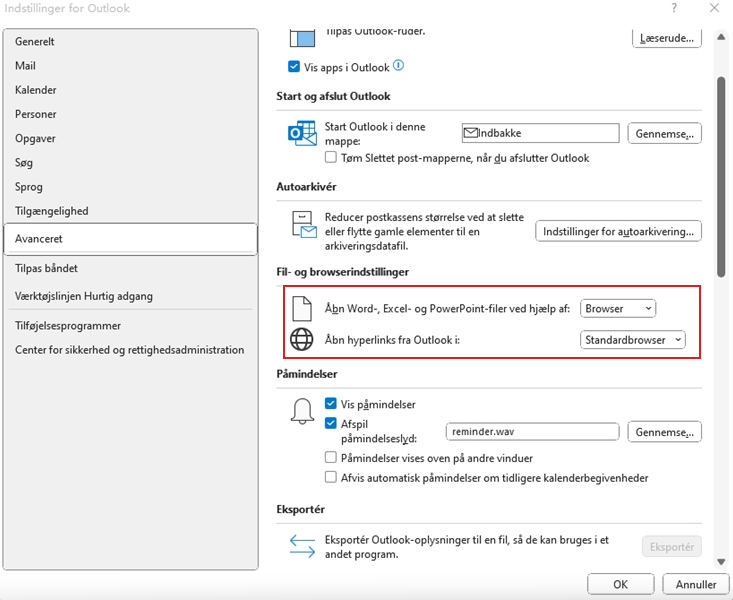Click the Autoarkivér section heading
This screenshot has height=600, width=733.
point(306,187)
